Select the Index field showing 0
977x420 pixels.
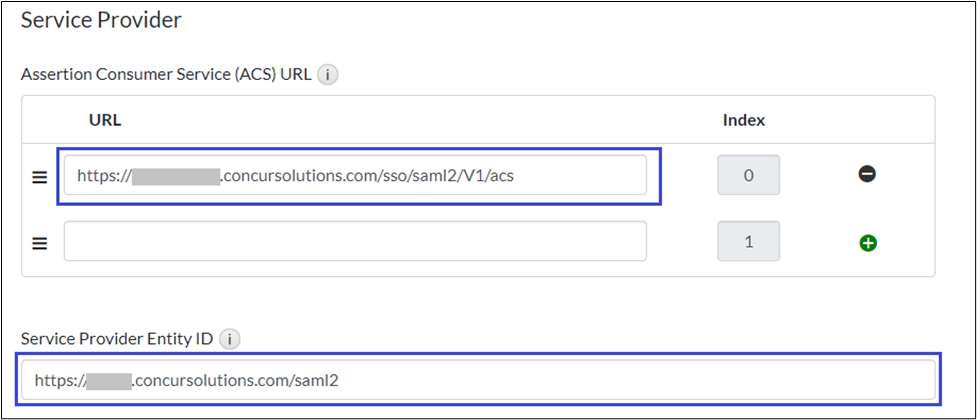[x=748, y=175]
